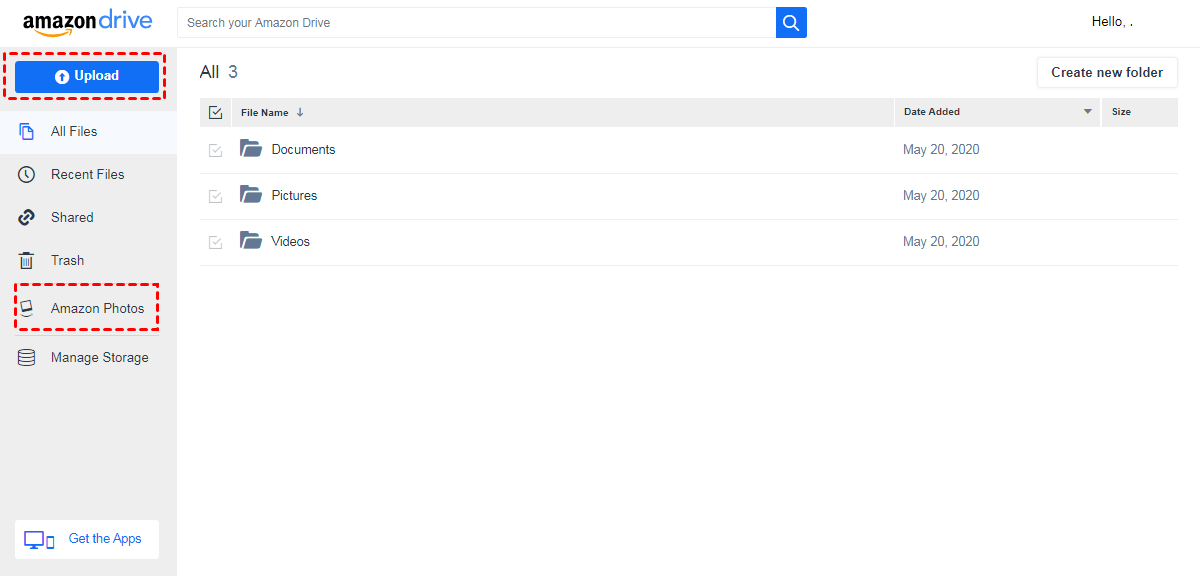1200x576 pixels.
Task: Click the magnifier search icon button
Action: pos(791,23)
